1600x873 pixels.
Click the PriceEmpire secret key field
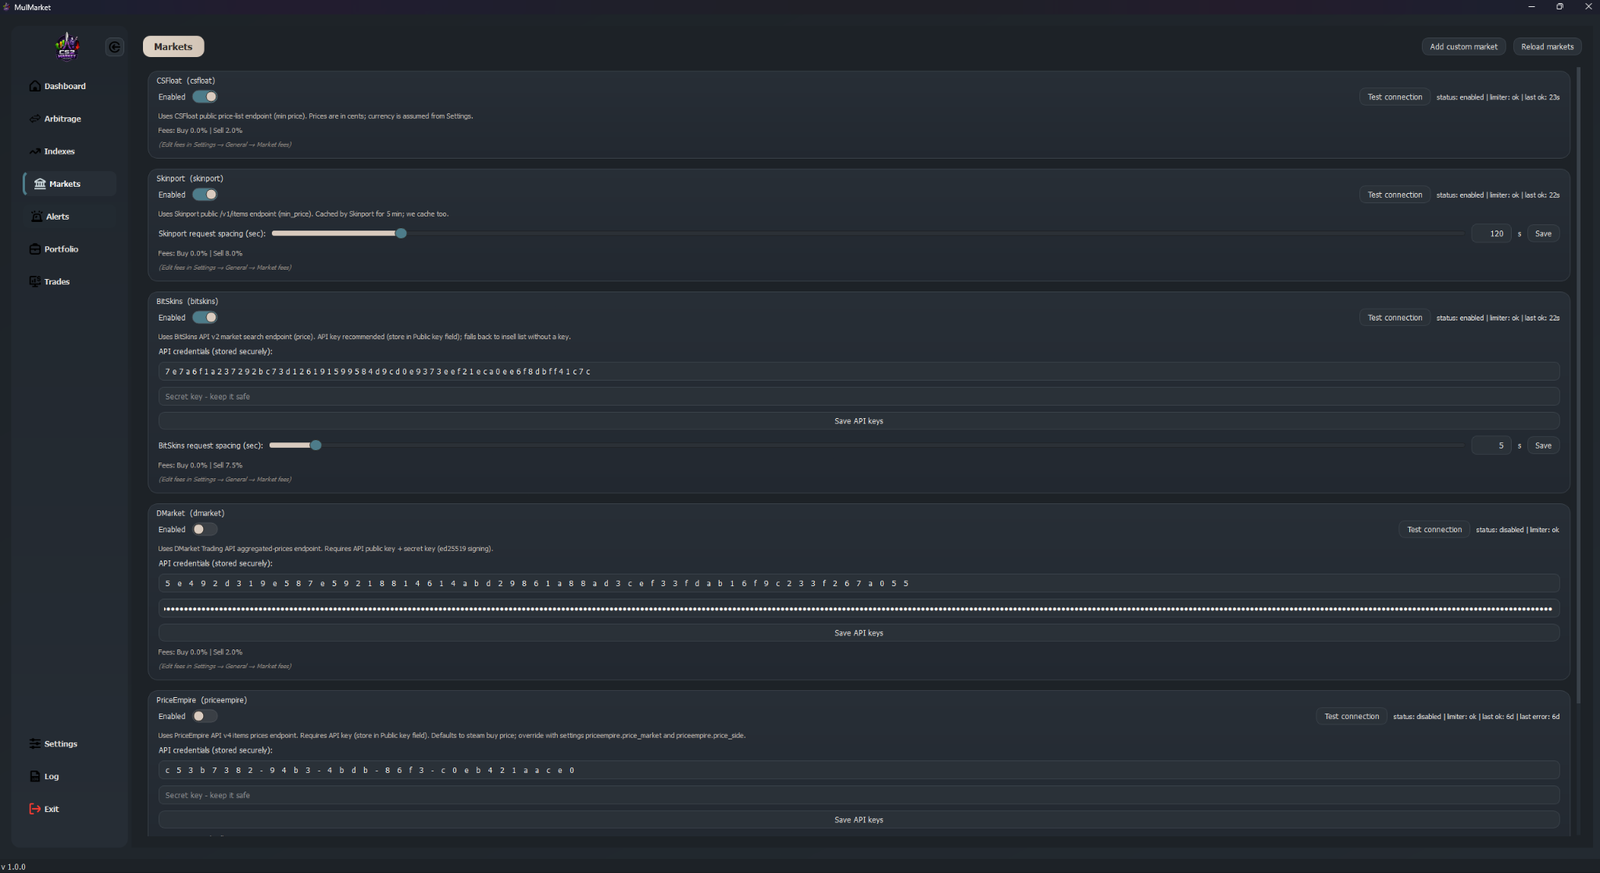tap(859, 796)
